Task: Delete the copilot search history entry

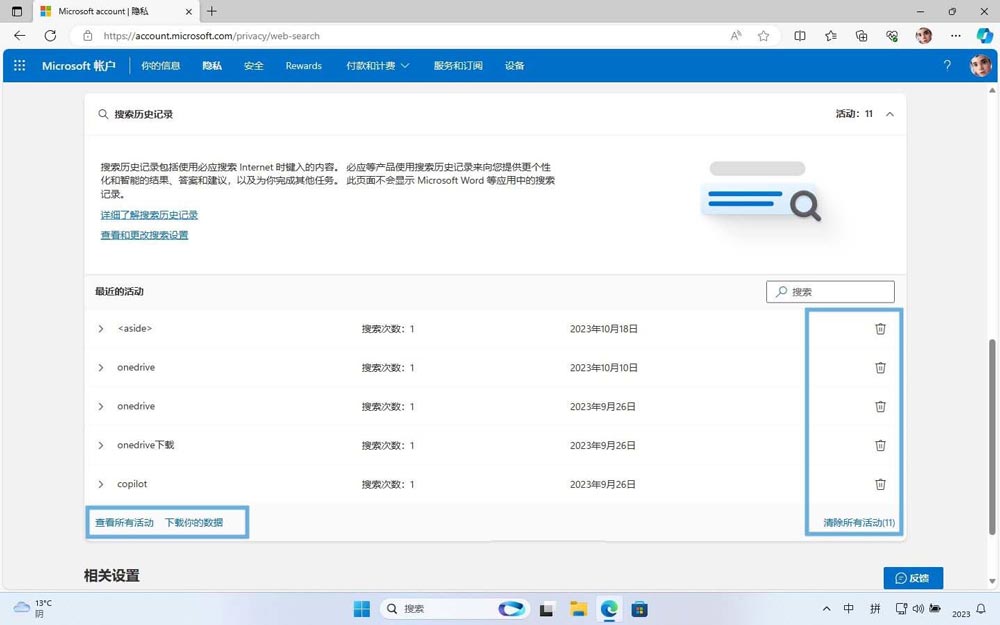Action: (x=880, y=484)
